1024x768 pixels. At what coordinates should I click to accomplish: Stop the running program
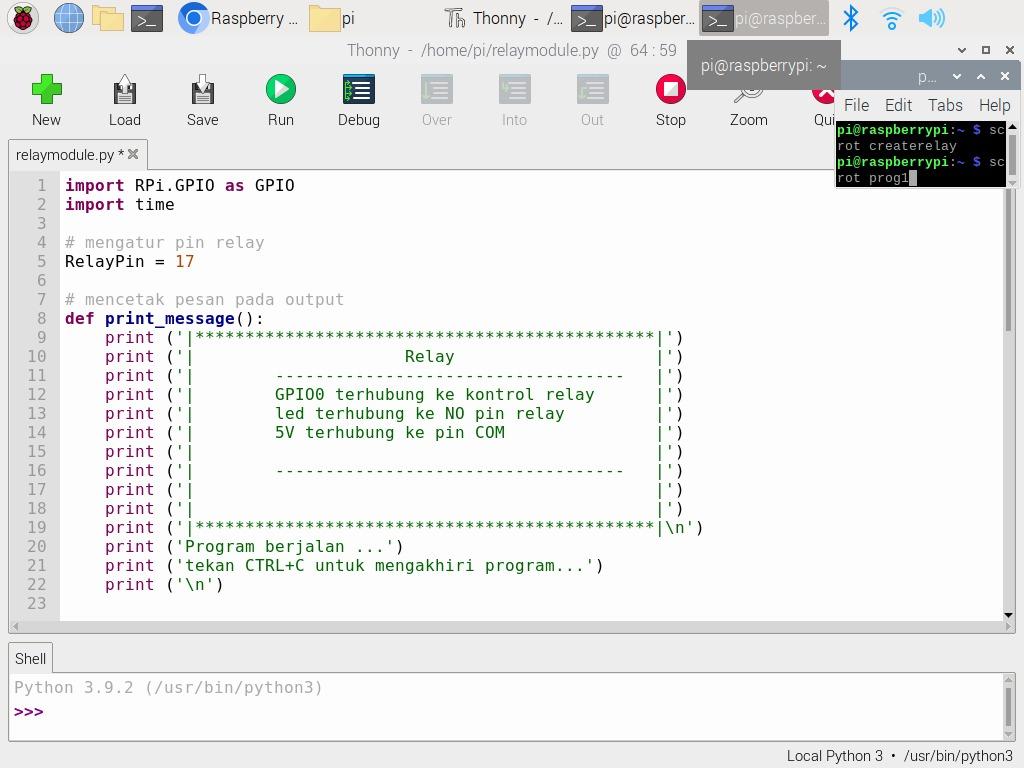pyautogui.click(x=671, y=100)
